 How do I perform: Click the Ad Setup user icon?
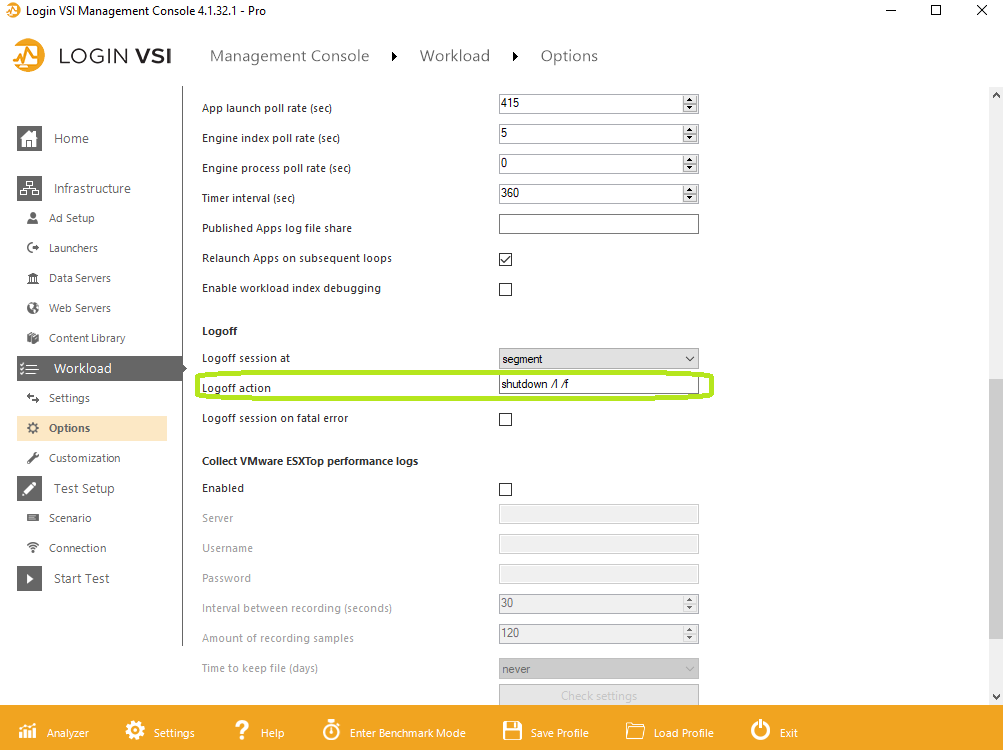point(33,218)
